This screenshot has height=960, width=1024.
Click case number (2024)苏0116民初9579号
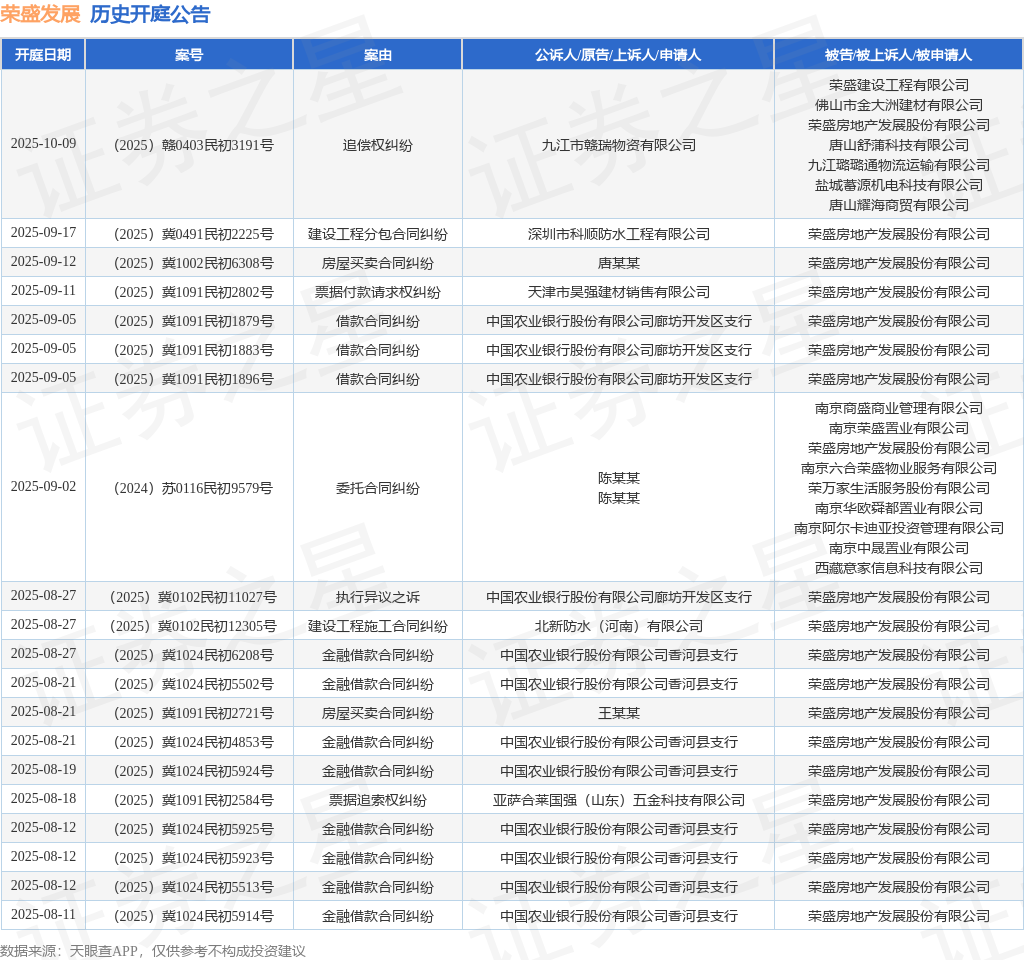click(x=193, y=488)
